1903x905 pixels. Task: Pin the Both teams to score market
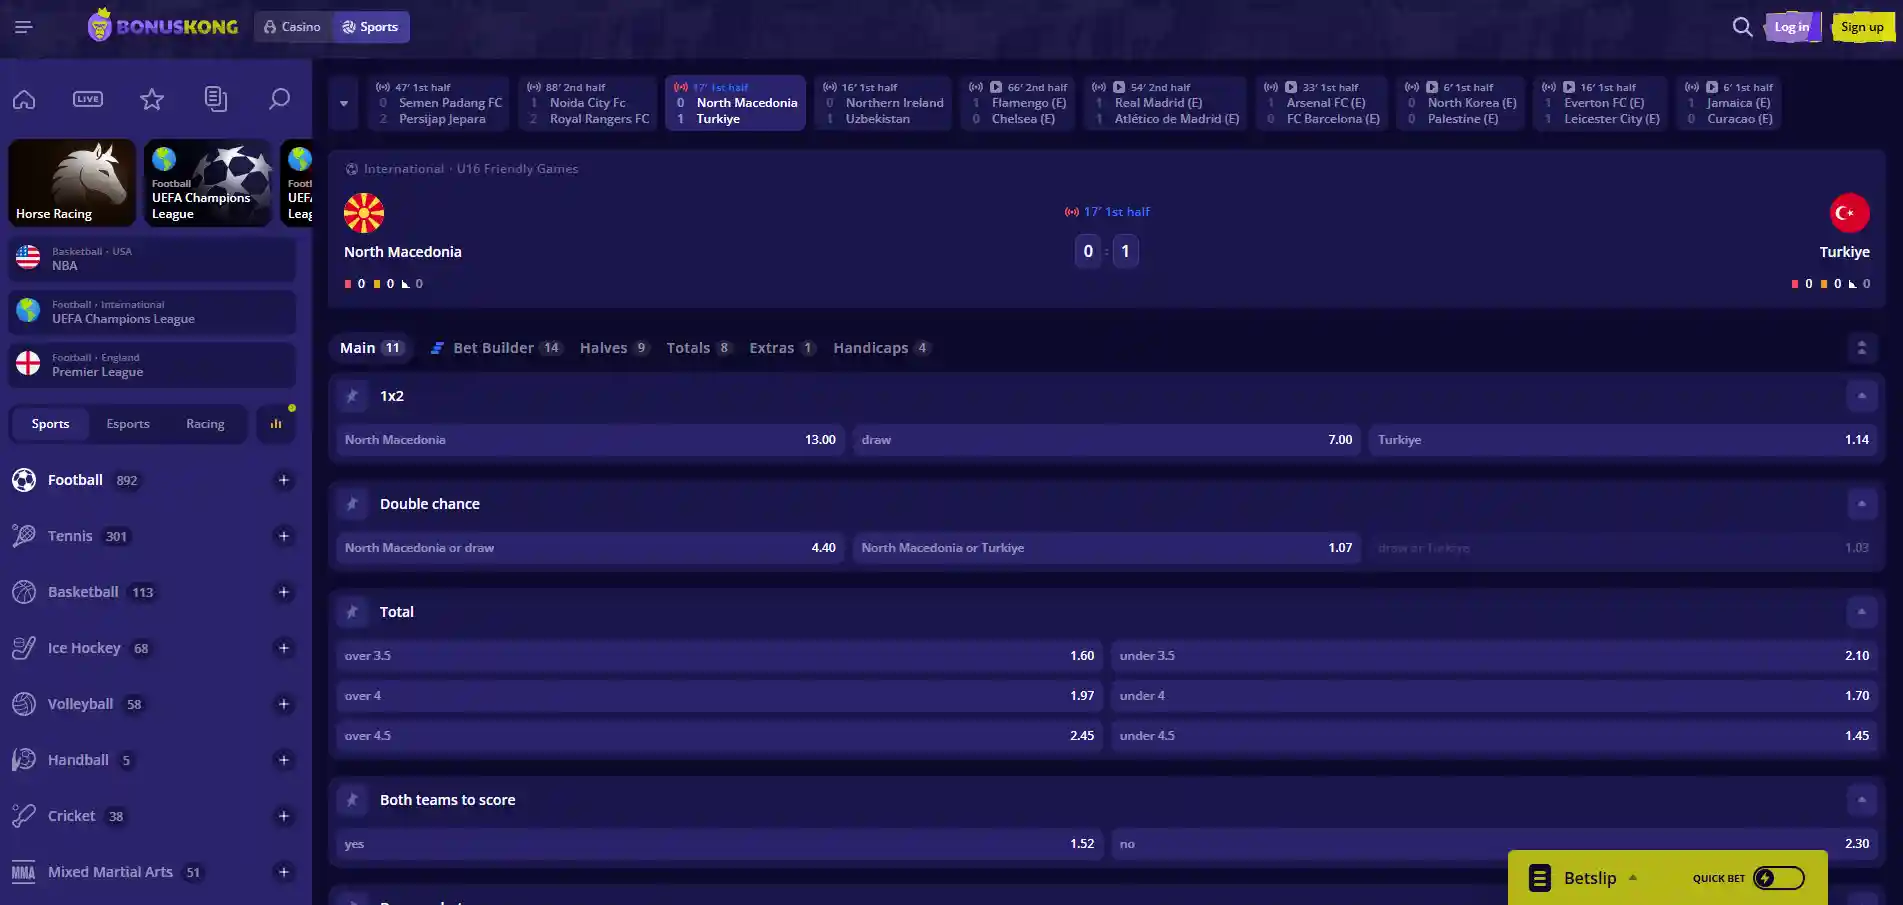tap(352, 800)
